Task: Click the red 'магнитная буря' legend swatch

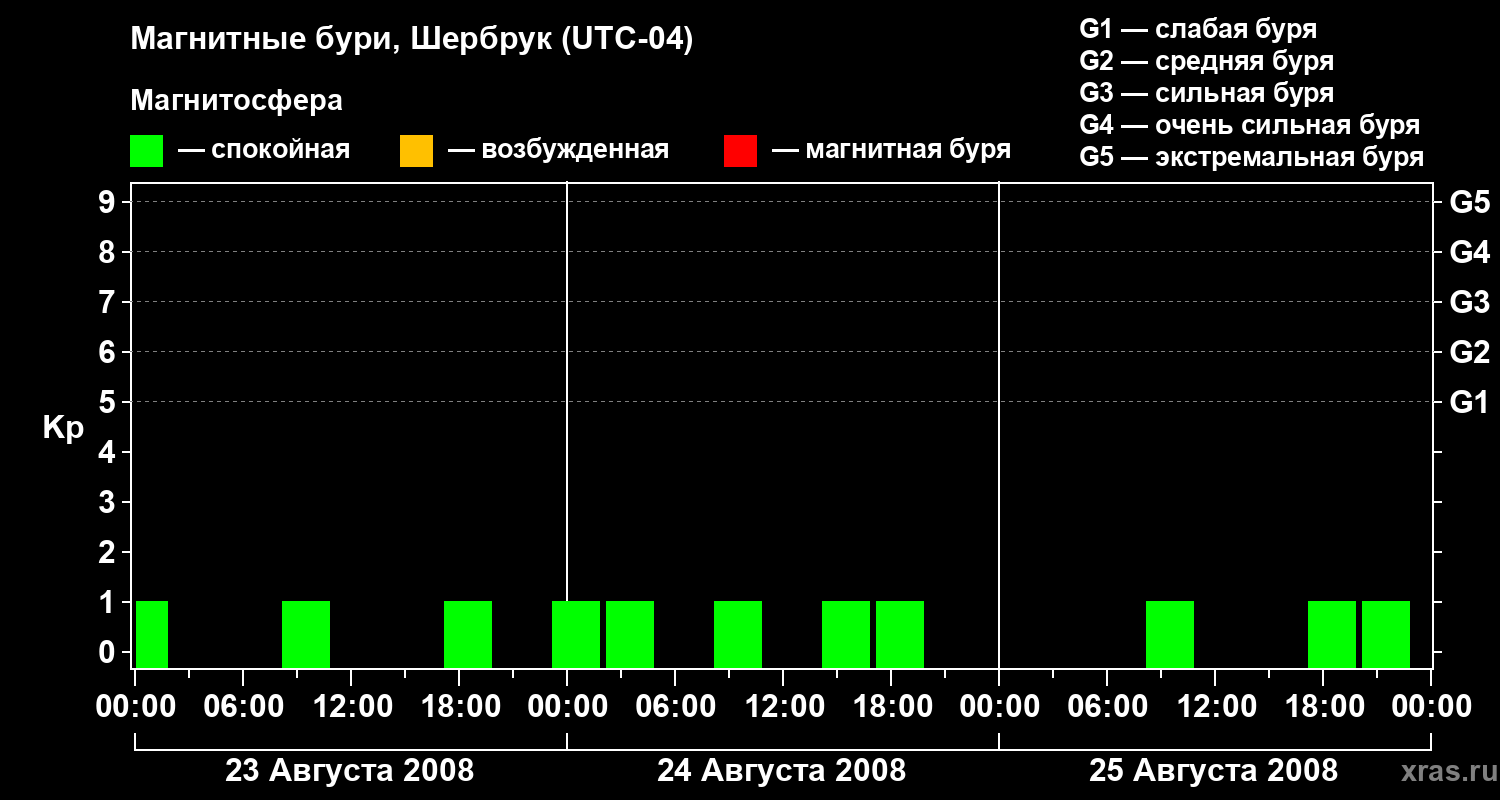Action: point(740,151)
